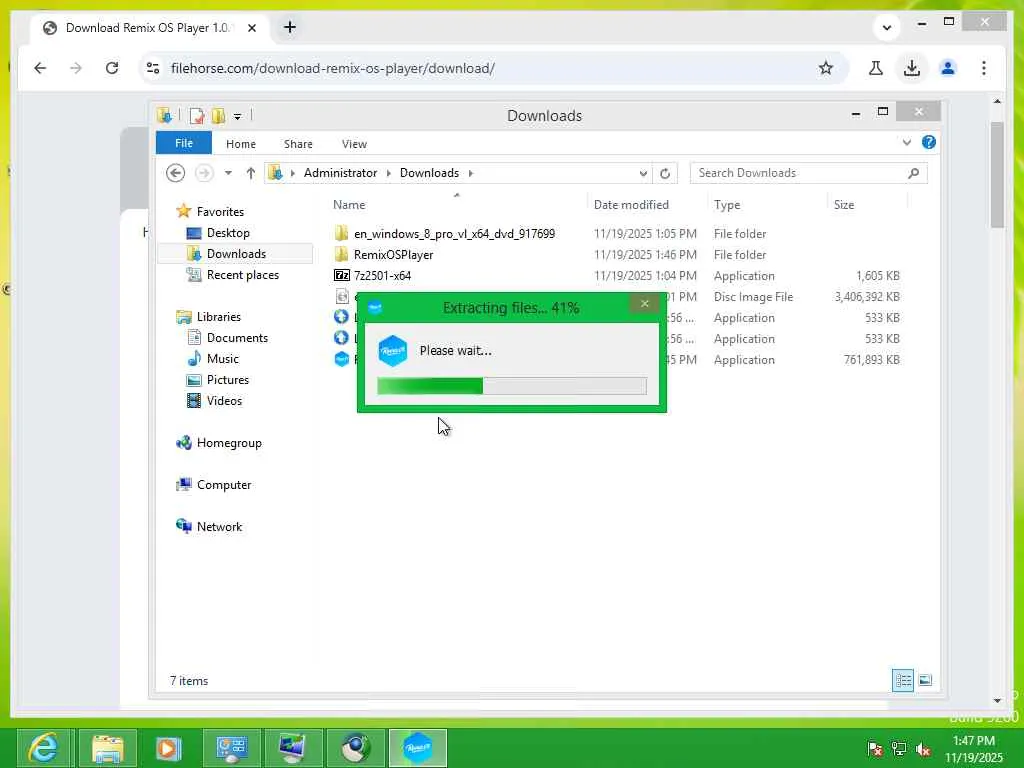Go up one folder level
Viewport: 1024px width, 768px height.
tap(251, 173)
